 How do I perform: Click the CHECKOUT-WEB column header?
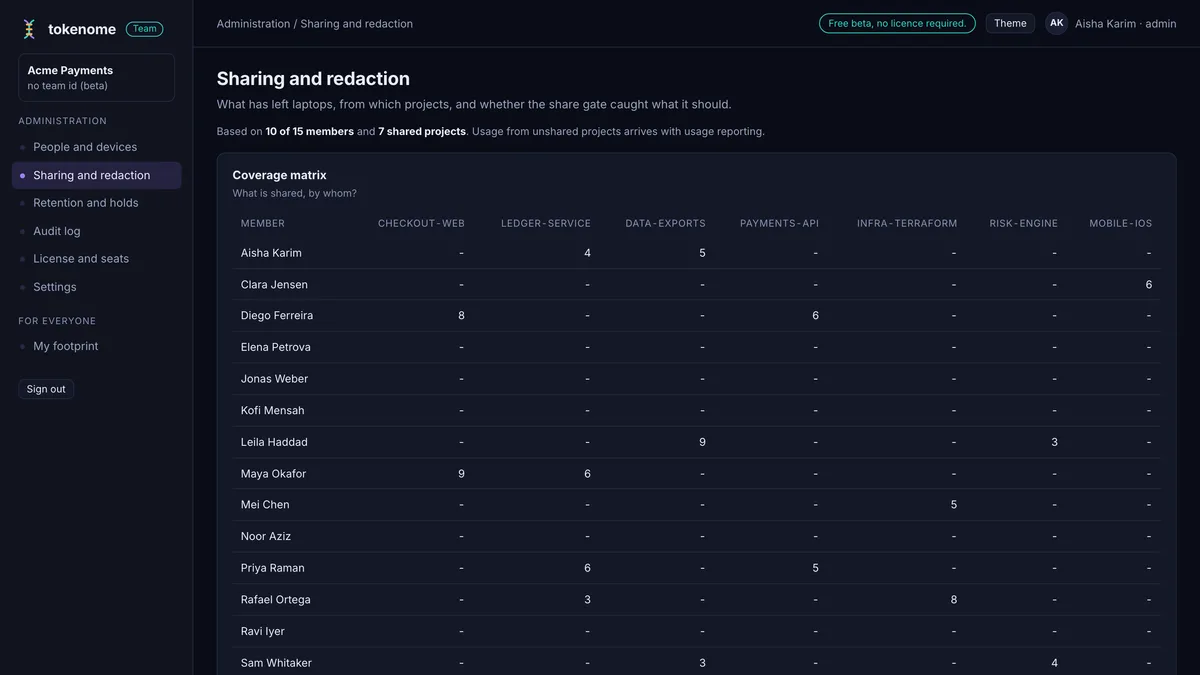421,224
